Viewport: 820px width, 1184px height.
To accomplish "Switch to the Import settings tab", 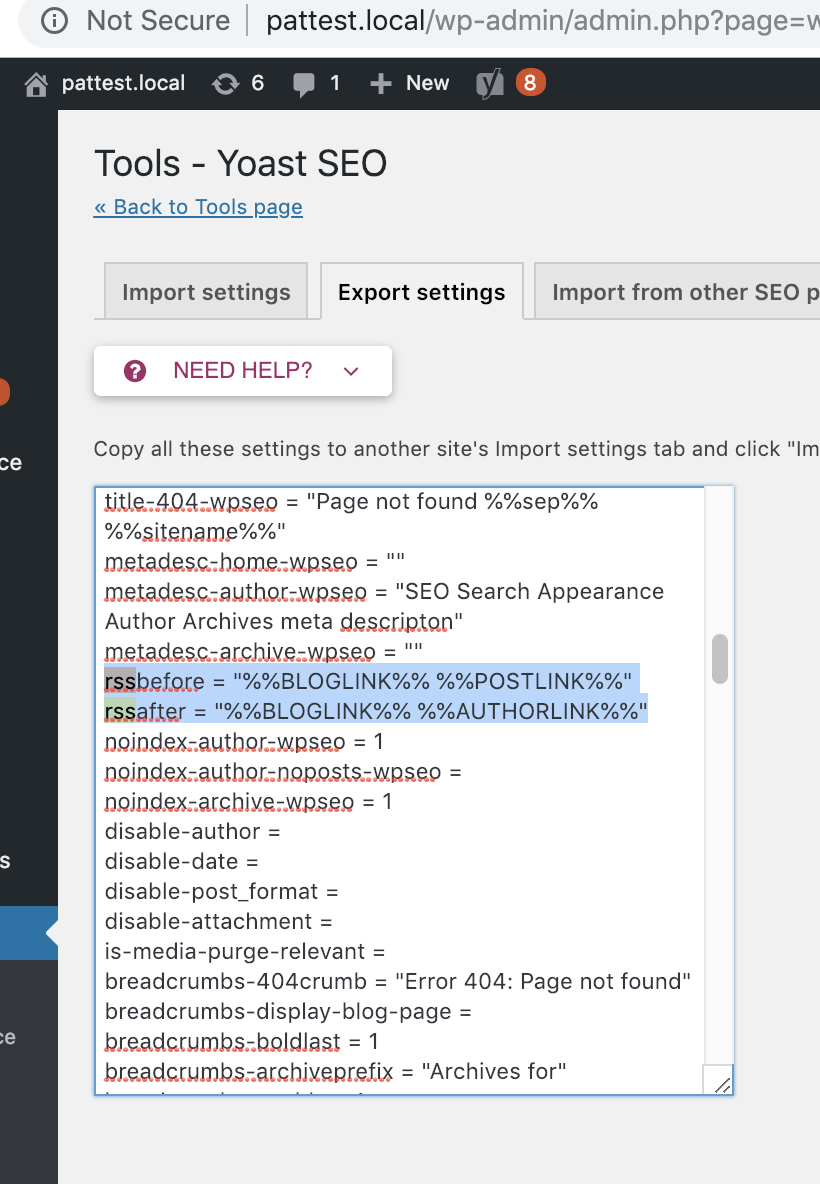I will (x=205, y=291).
